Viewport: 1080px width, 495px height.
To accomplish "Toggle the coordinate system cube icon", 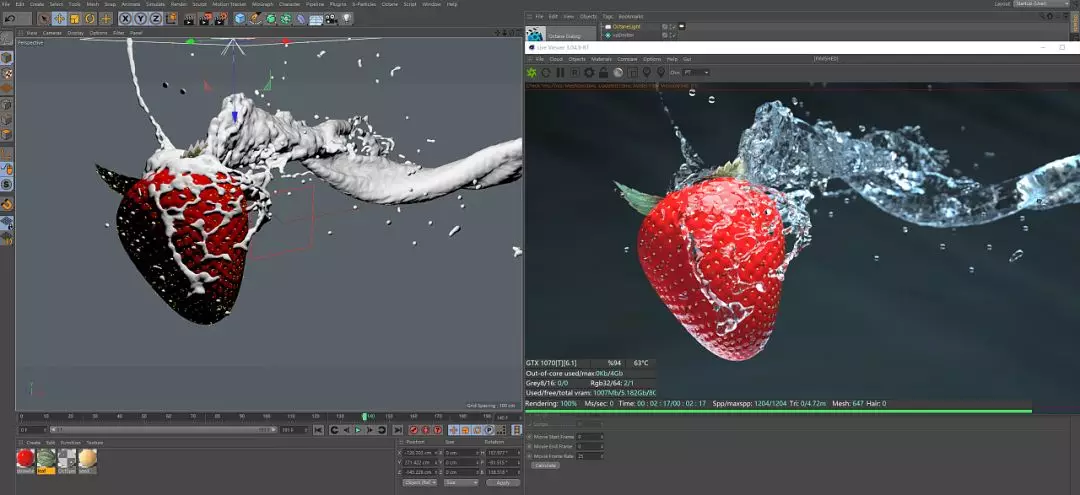I will 171,19.
